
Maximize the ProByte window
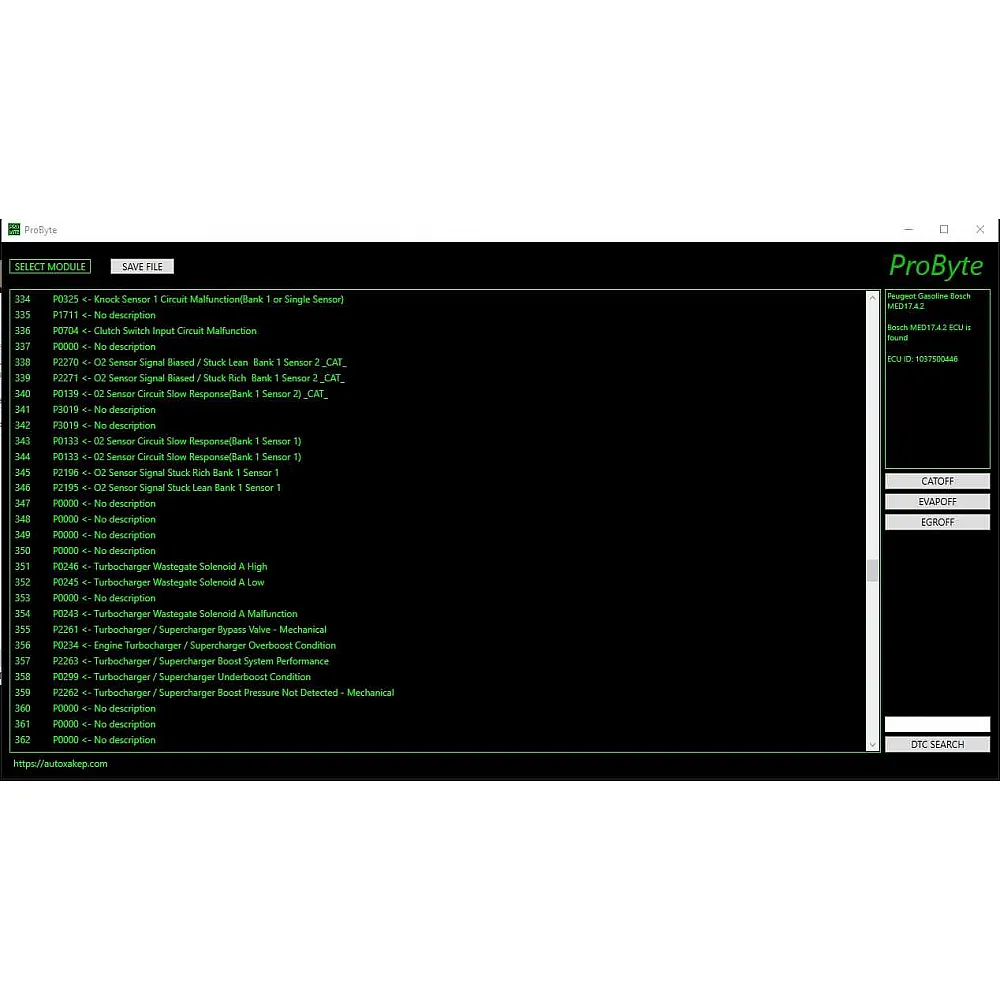click(943, 229)
